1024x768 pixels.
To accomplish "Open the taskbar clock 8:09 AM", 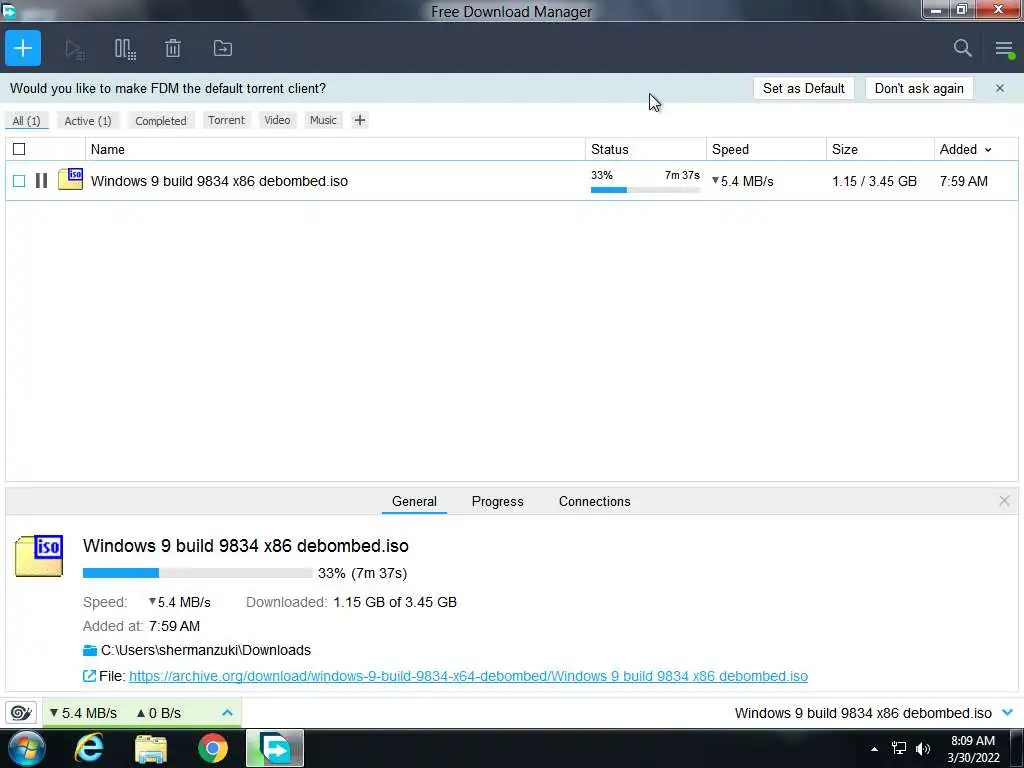I will tap(973, 749).
